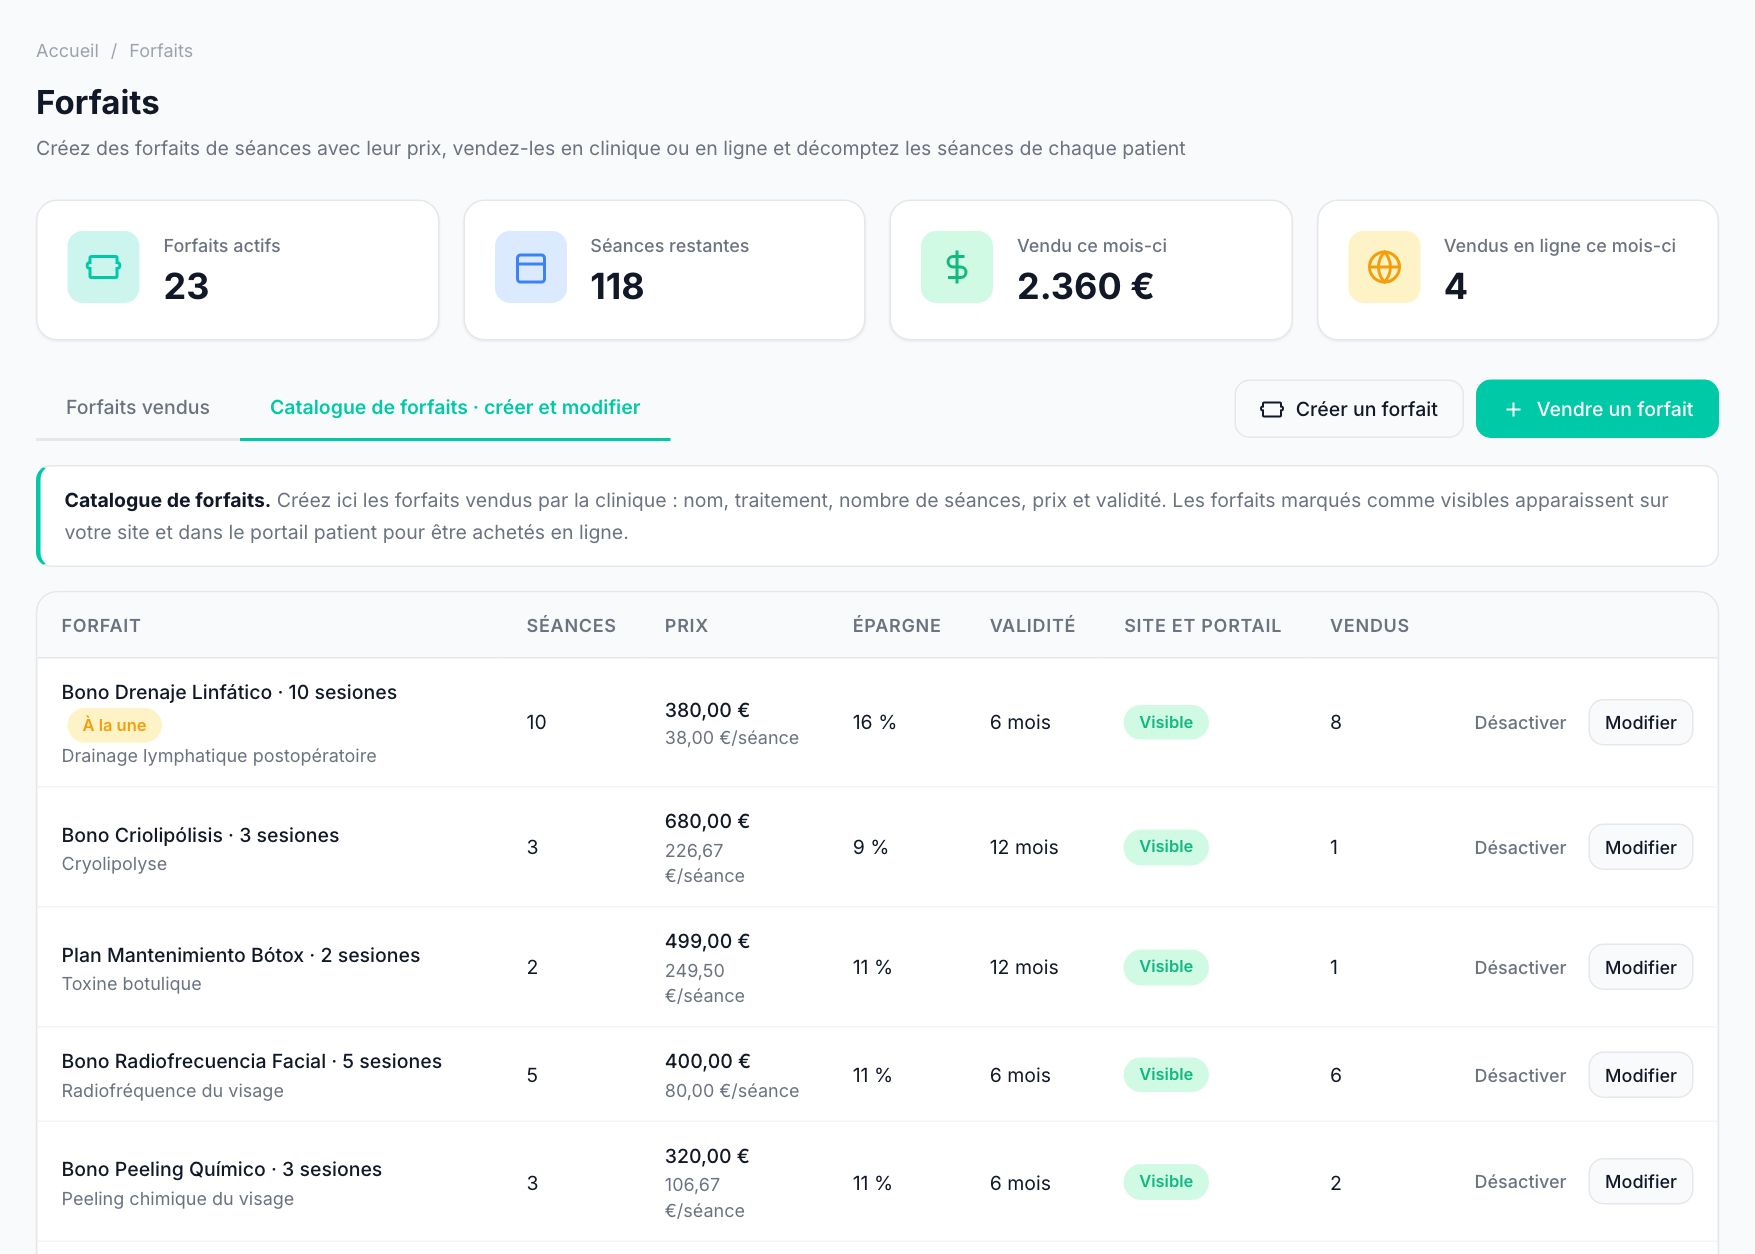Deactivate the Bono Criolipólisis package
The image size is (1755, 1254).
pos(1520,847)
